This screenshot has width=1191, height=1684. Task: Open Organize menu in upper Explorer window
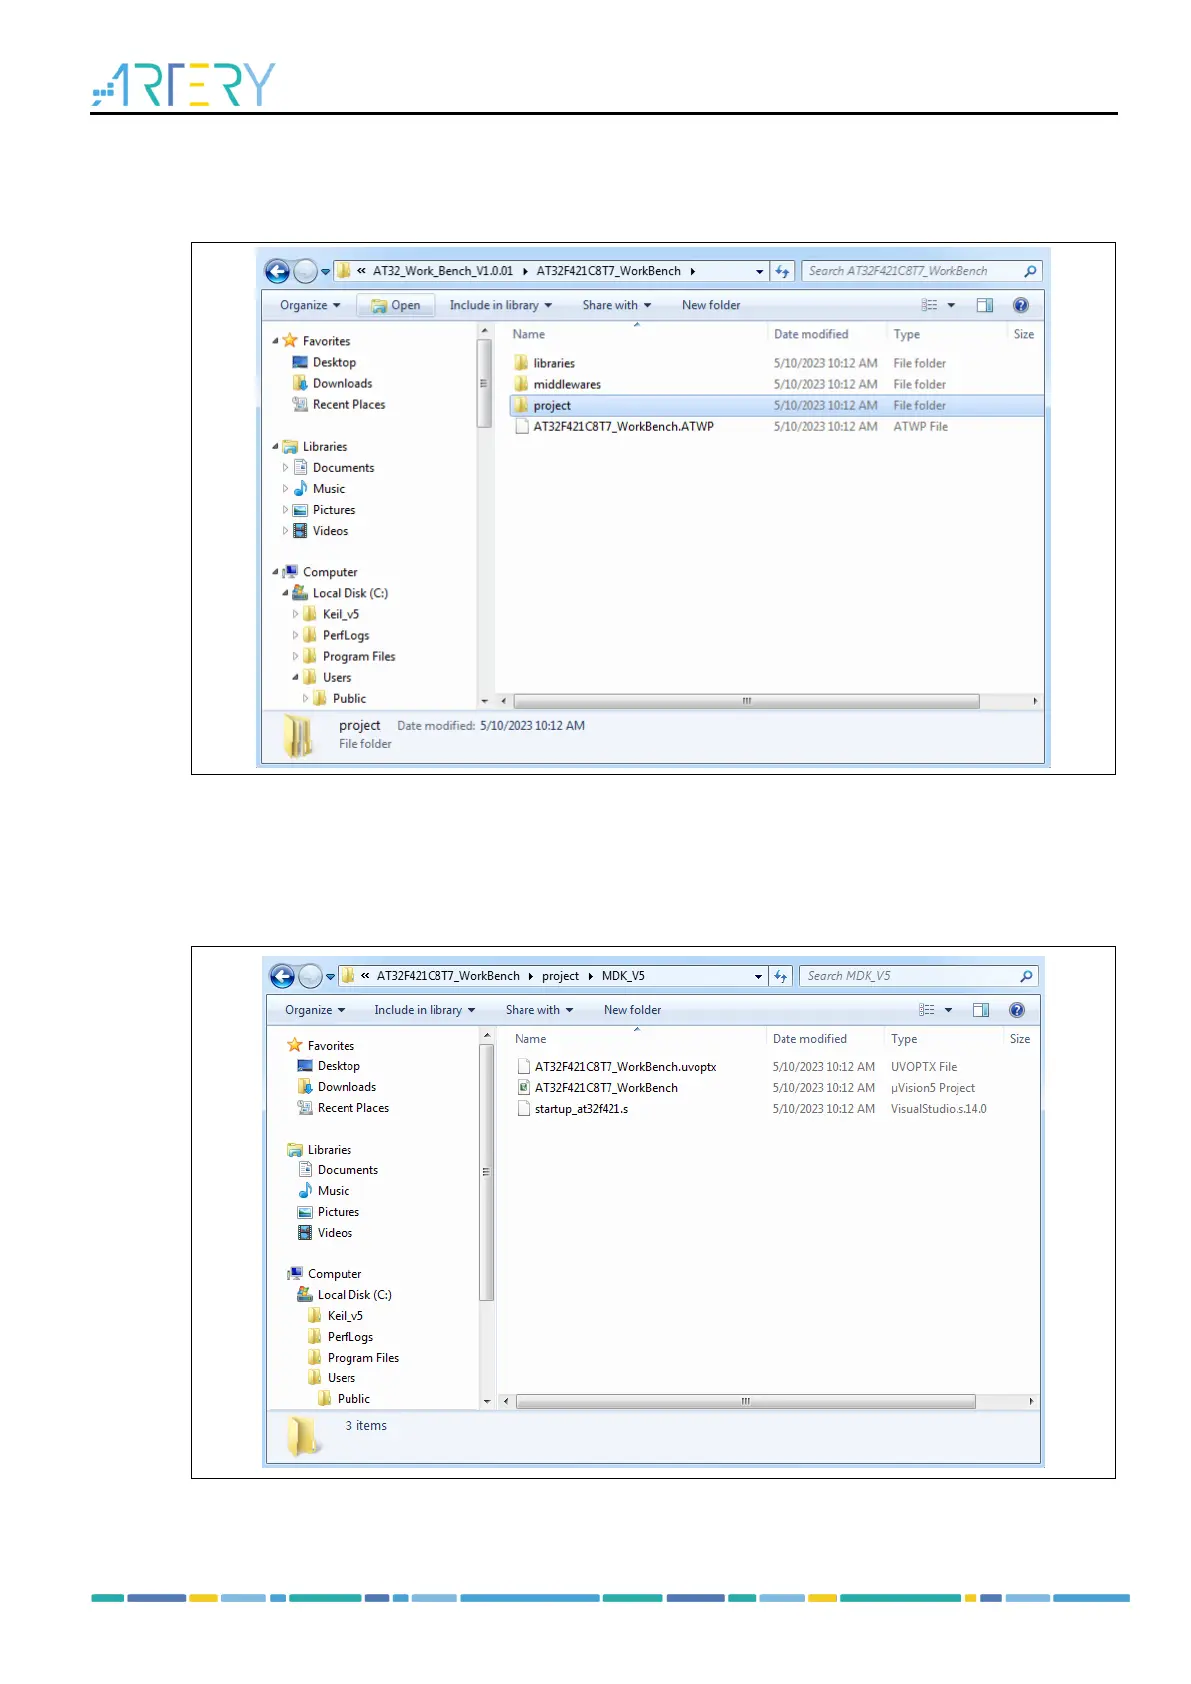pyautogui.click(x=310, y=305)
